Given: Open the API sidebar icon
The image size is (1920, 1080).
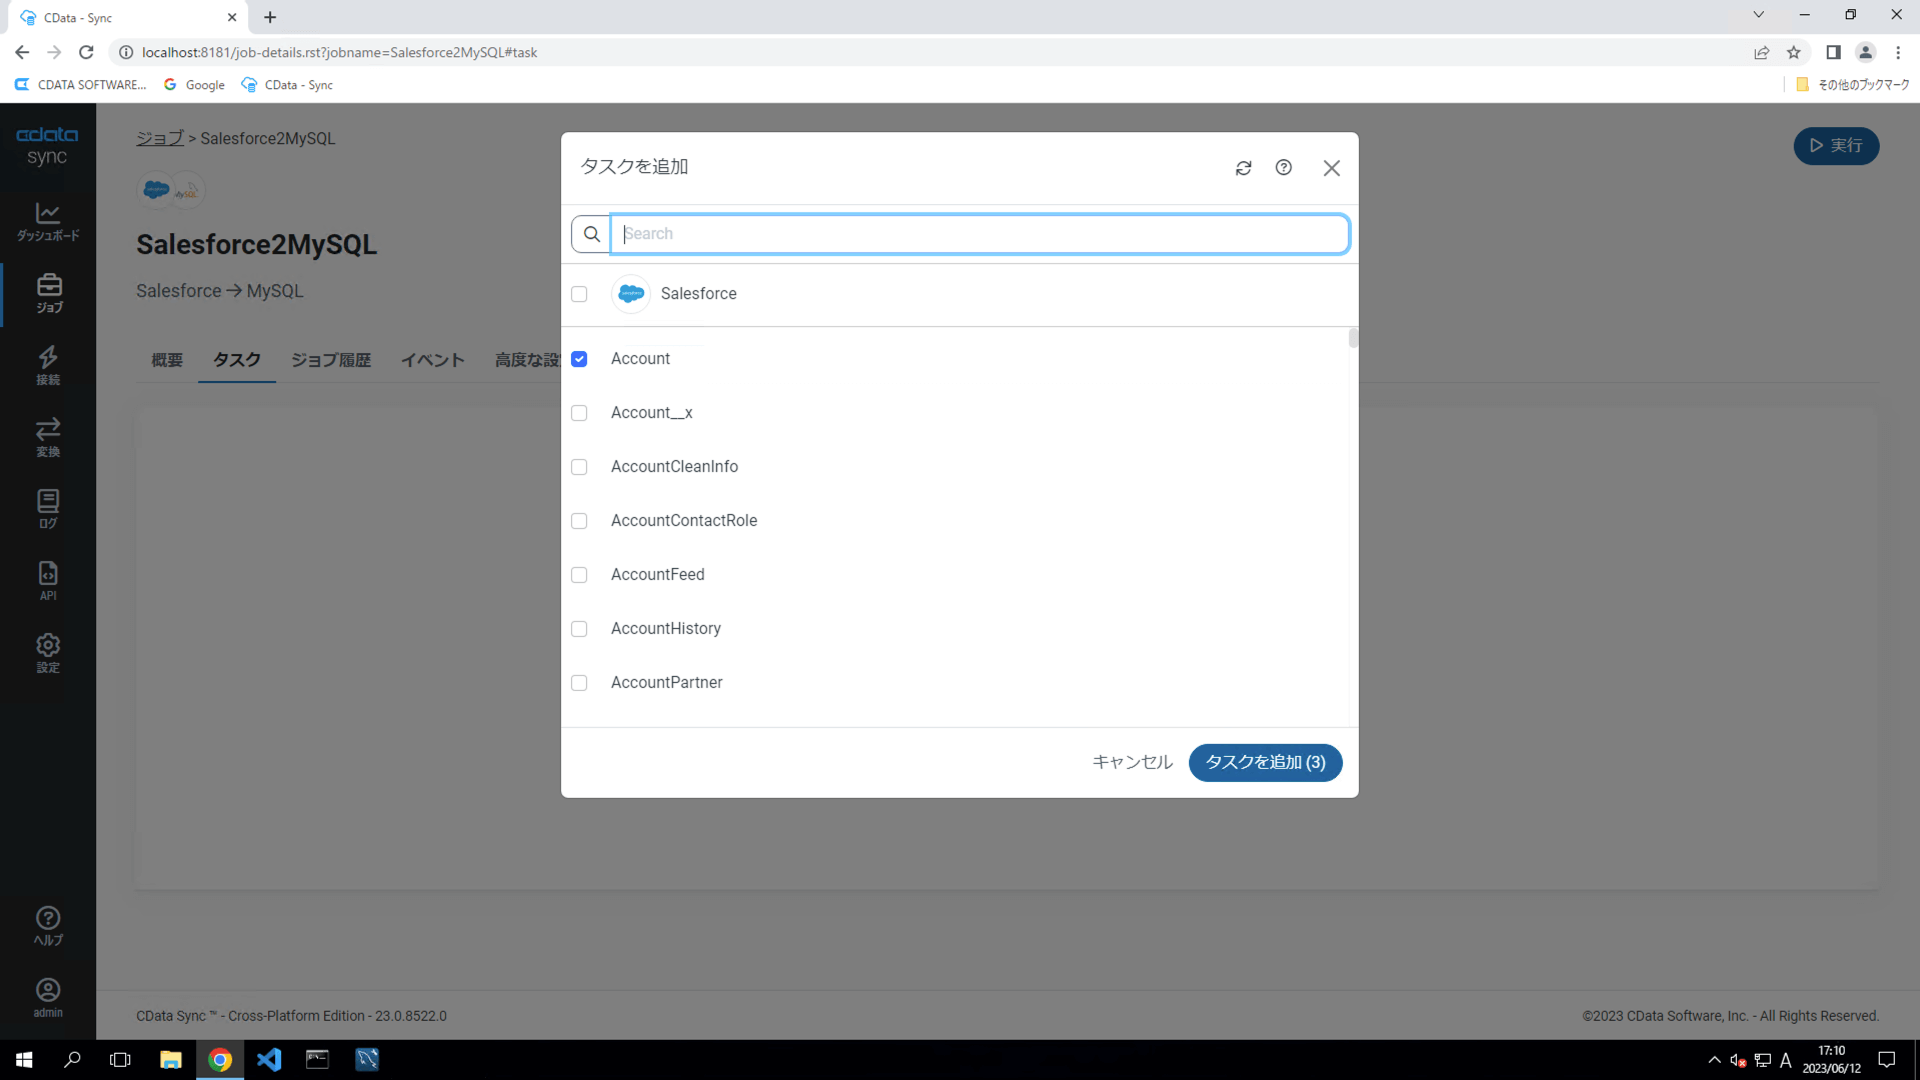Looking at the screenshot, I should 48,580.
